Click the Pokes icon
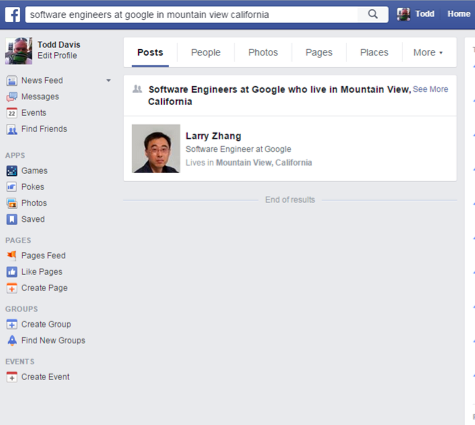The height and width of the screenshot is (425, 475). pyautogui.click(x=12, y=187)
